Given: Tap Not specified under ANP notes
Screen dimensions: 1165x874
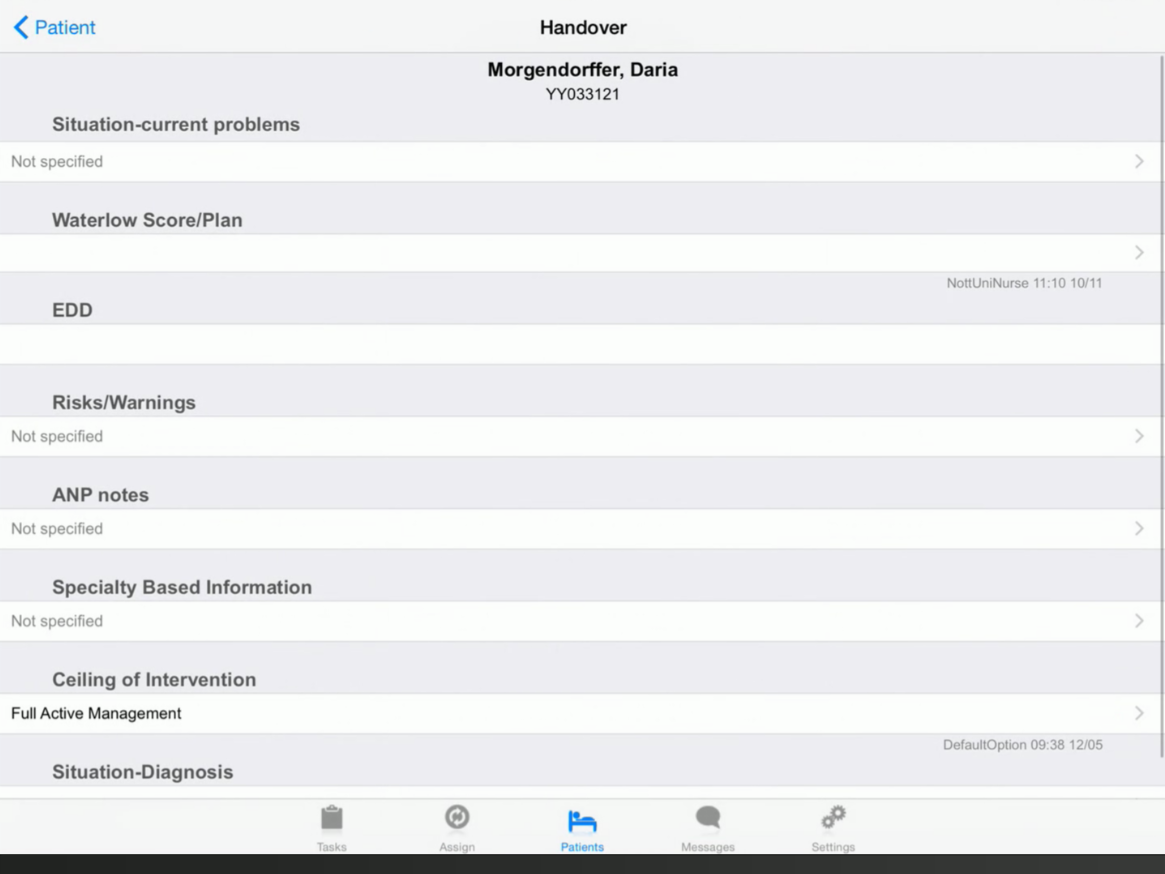Looking at the screenshot, I should [x=57, y=529].
